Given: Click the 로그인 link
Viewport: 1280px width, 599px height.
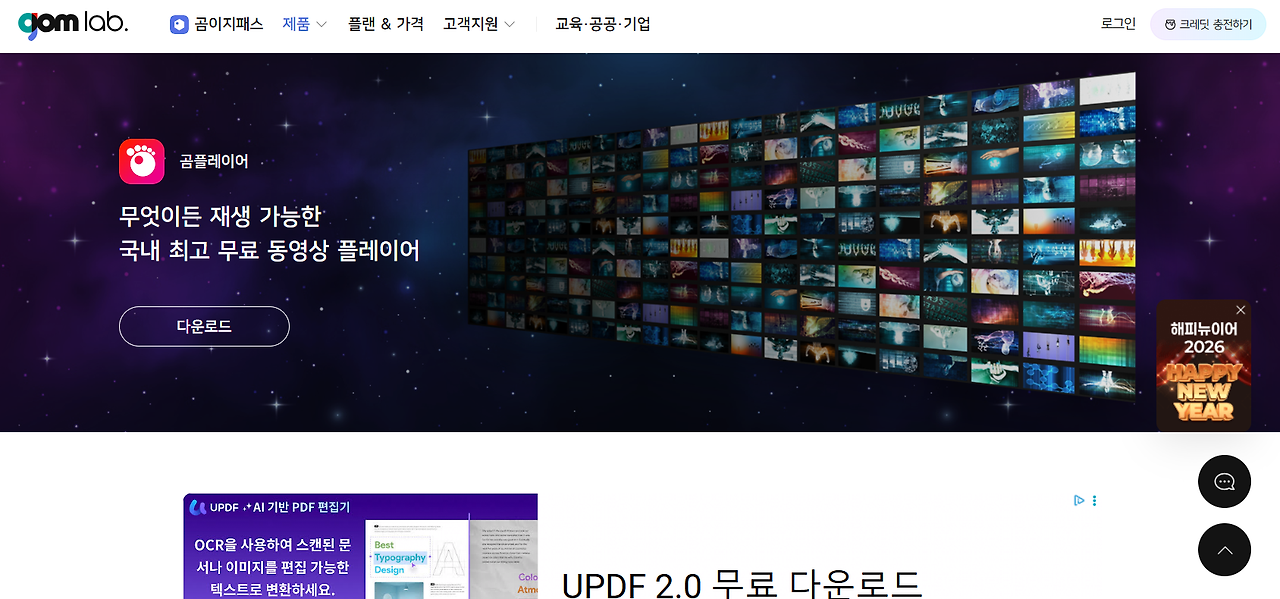Looking at the screenshot, I should (1118, 24).
